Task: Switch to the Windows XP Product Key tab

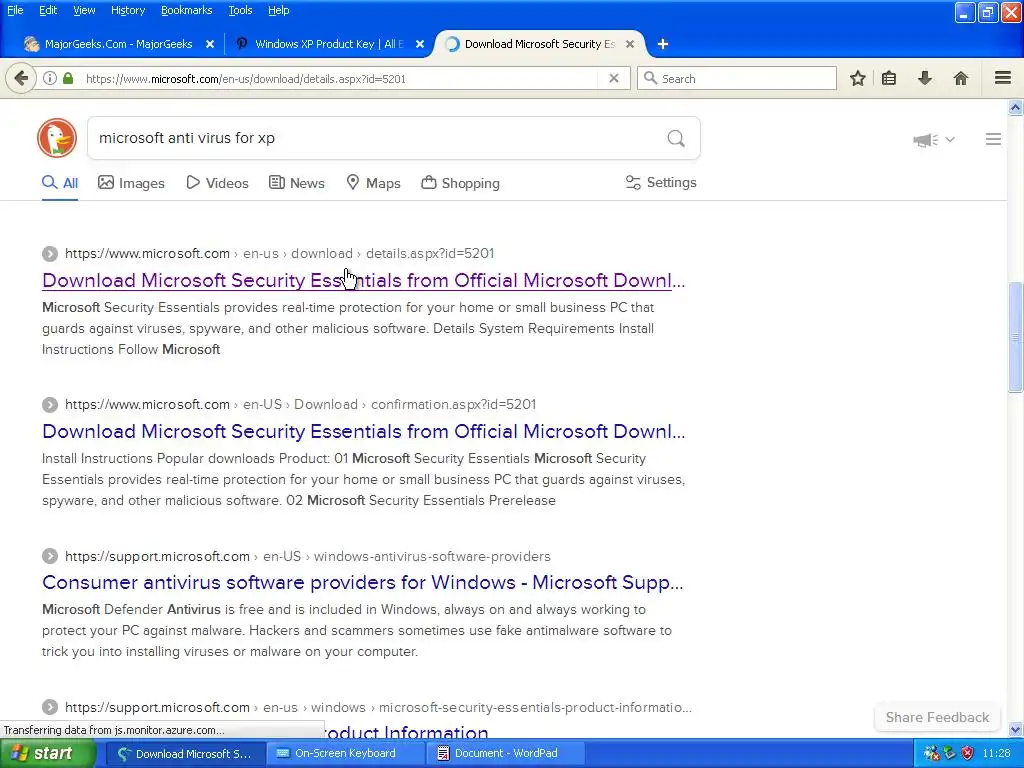Action: [x=329, y=44]
